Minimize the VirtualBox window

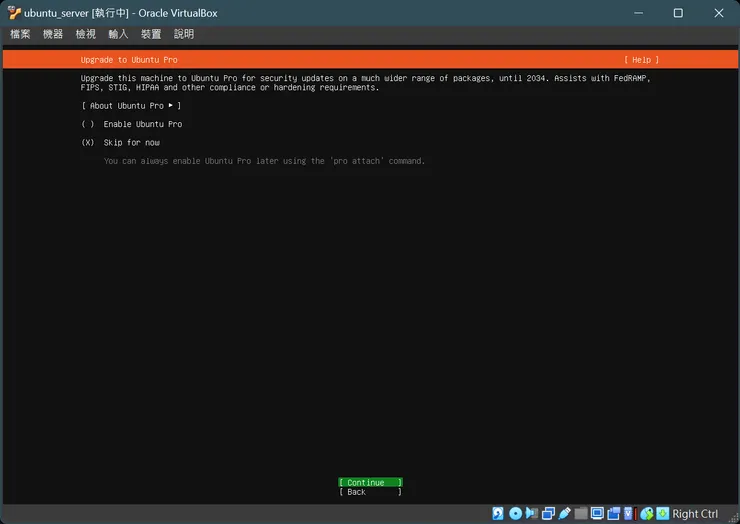(639, 13)
